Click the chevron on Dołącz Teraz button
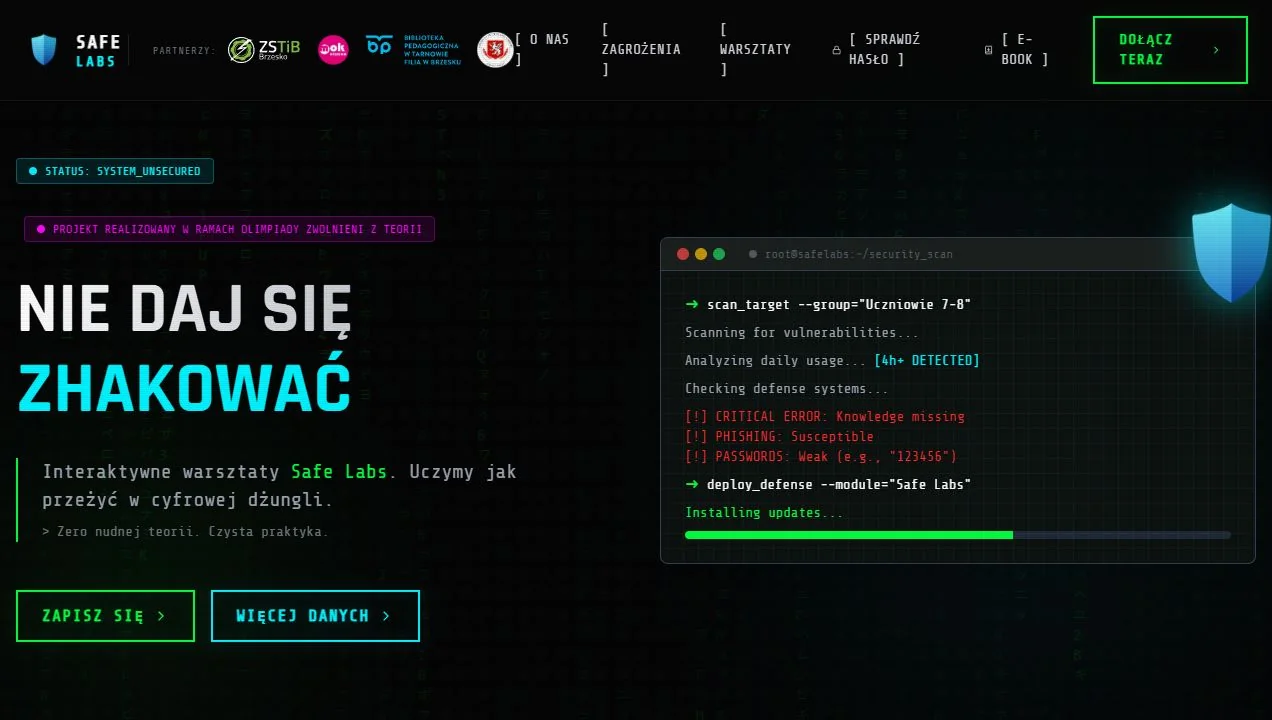The width and height of the screenshot is (1272, 720). 1216,50
